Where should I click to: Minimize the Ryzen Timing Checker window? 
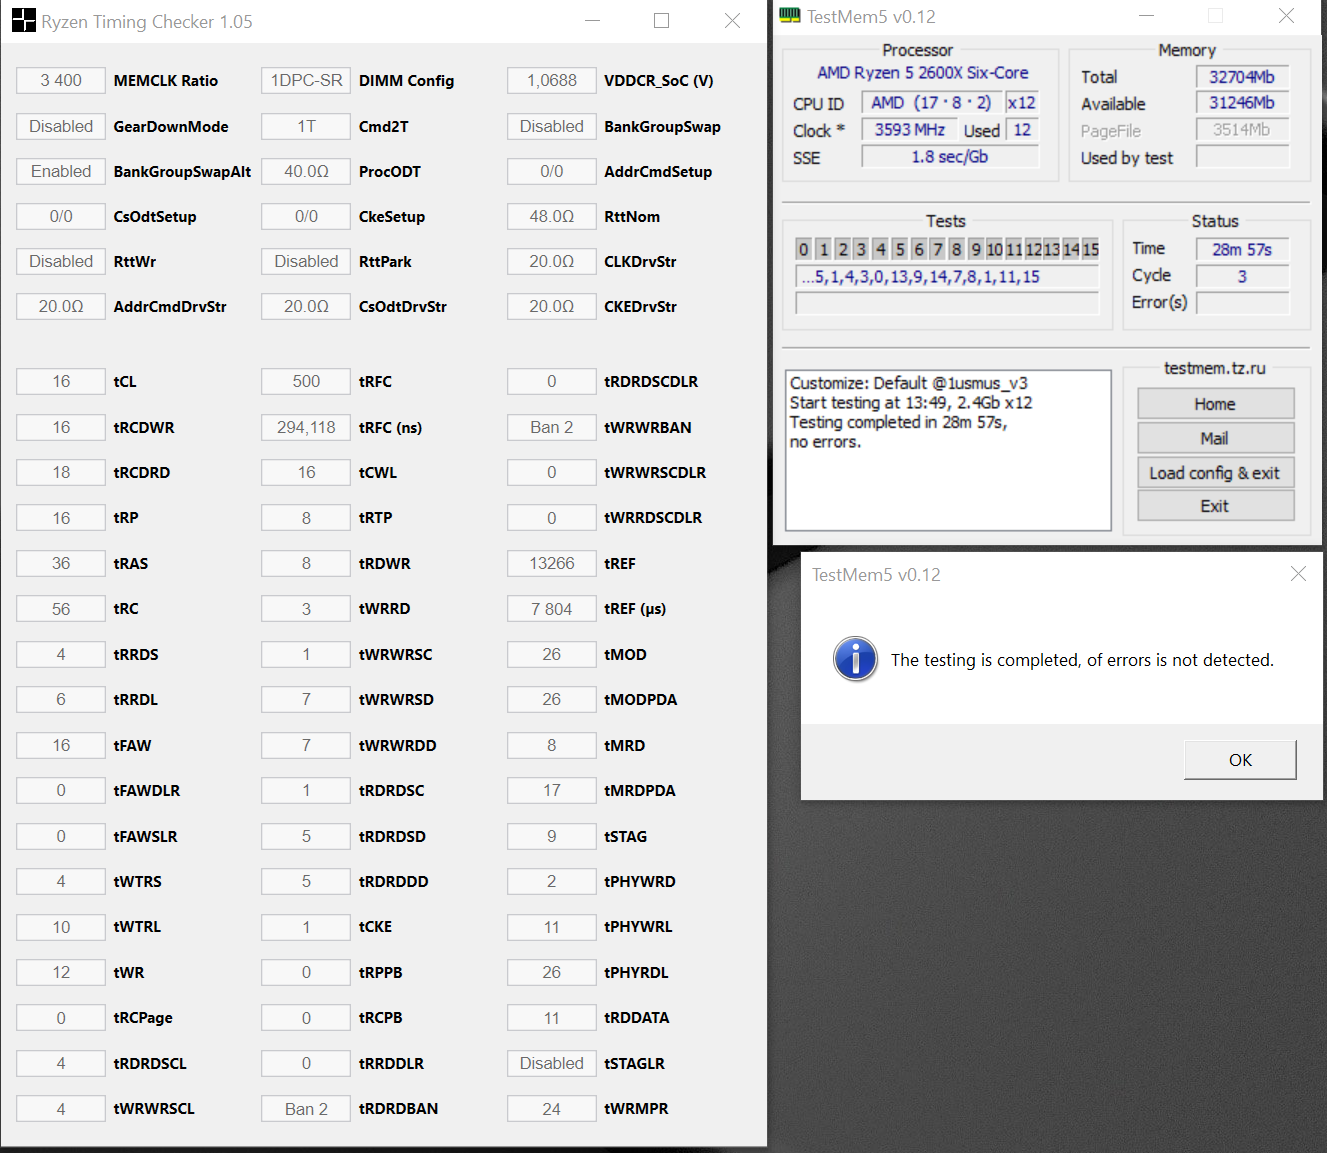pos(593,21)
